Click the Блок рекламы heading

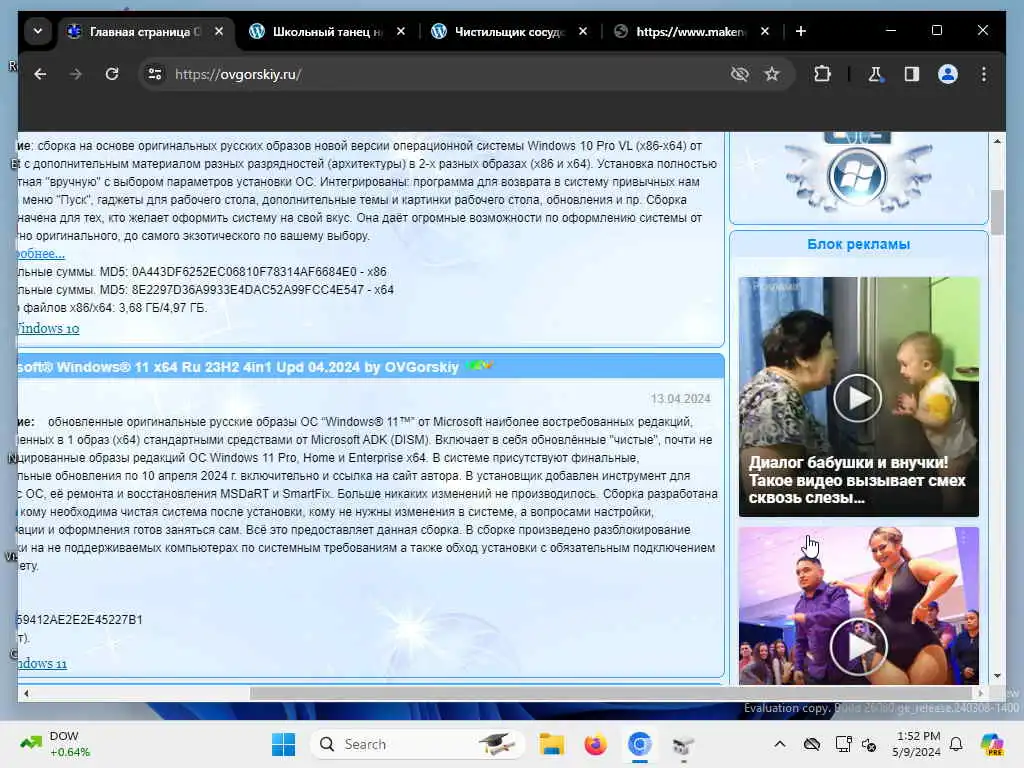click(x=858, y=244)
